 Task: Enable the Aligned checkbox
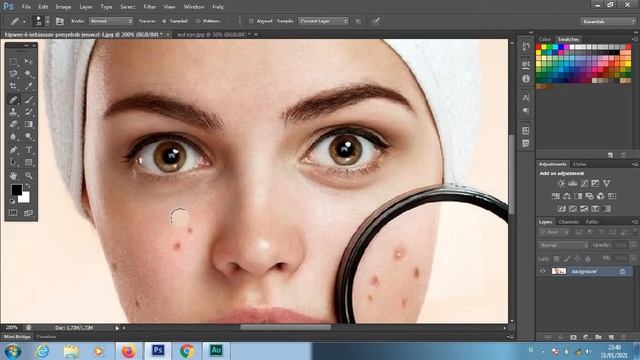(251, 21)
